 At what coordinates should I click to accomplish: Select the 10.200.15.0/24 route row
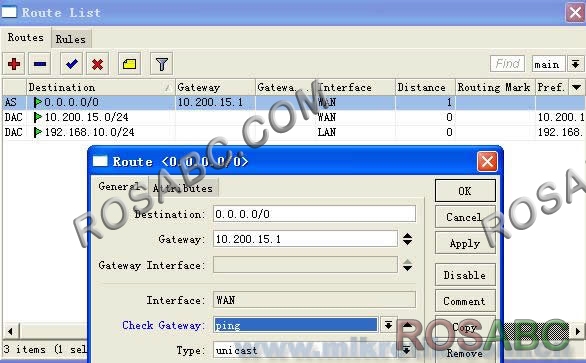[293, 117]
